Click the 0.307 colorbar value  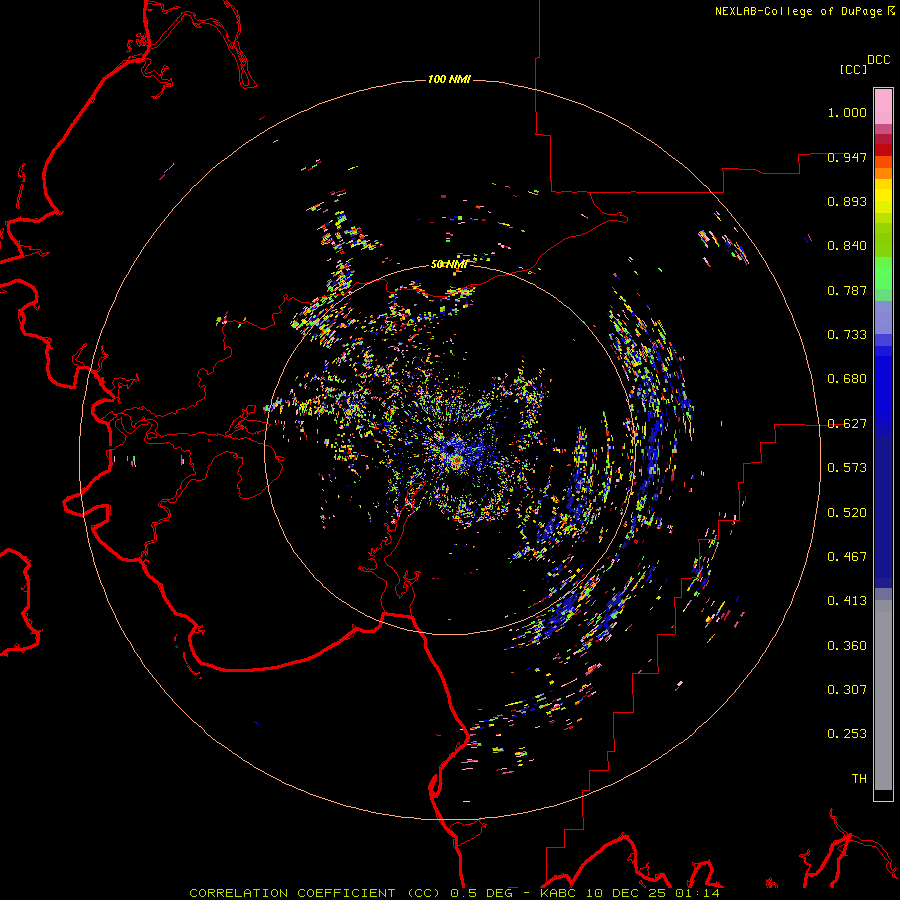tap(847, 690)
